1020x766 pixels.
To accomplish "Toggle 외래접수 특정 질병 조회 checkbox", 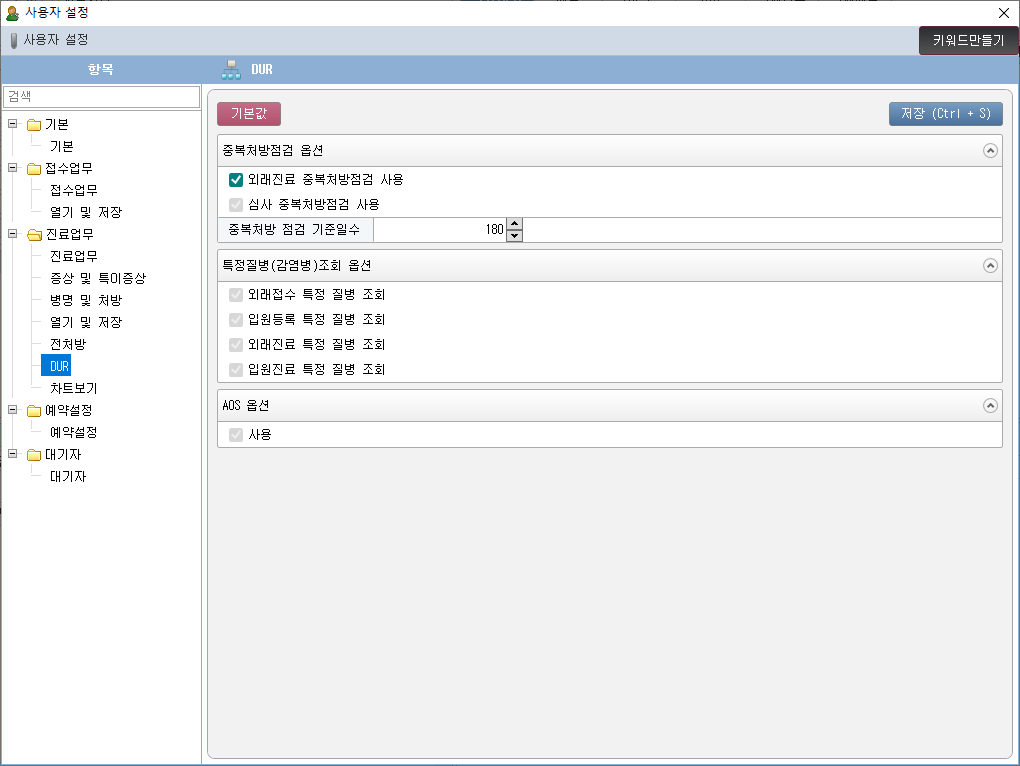I will (x=236, y=295).
